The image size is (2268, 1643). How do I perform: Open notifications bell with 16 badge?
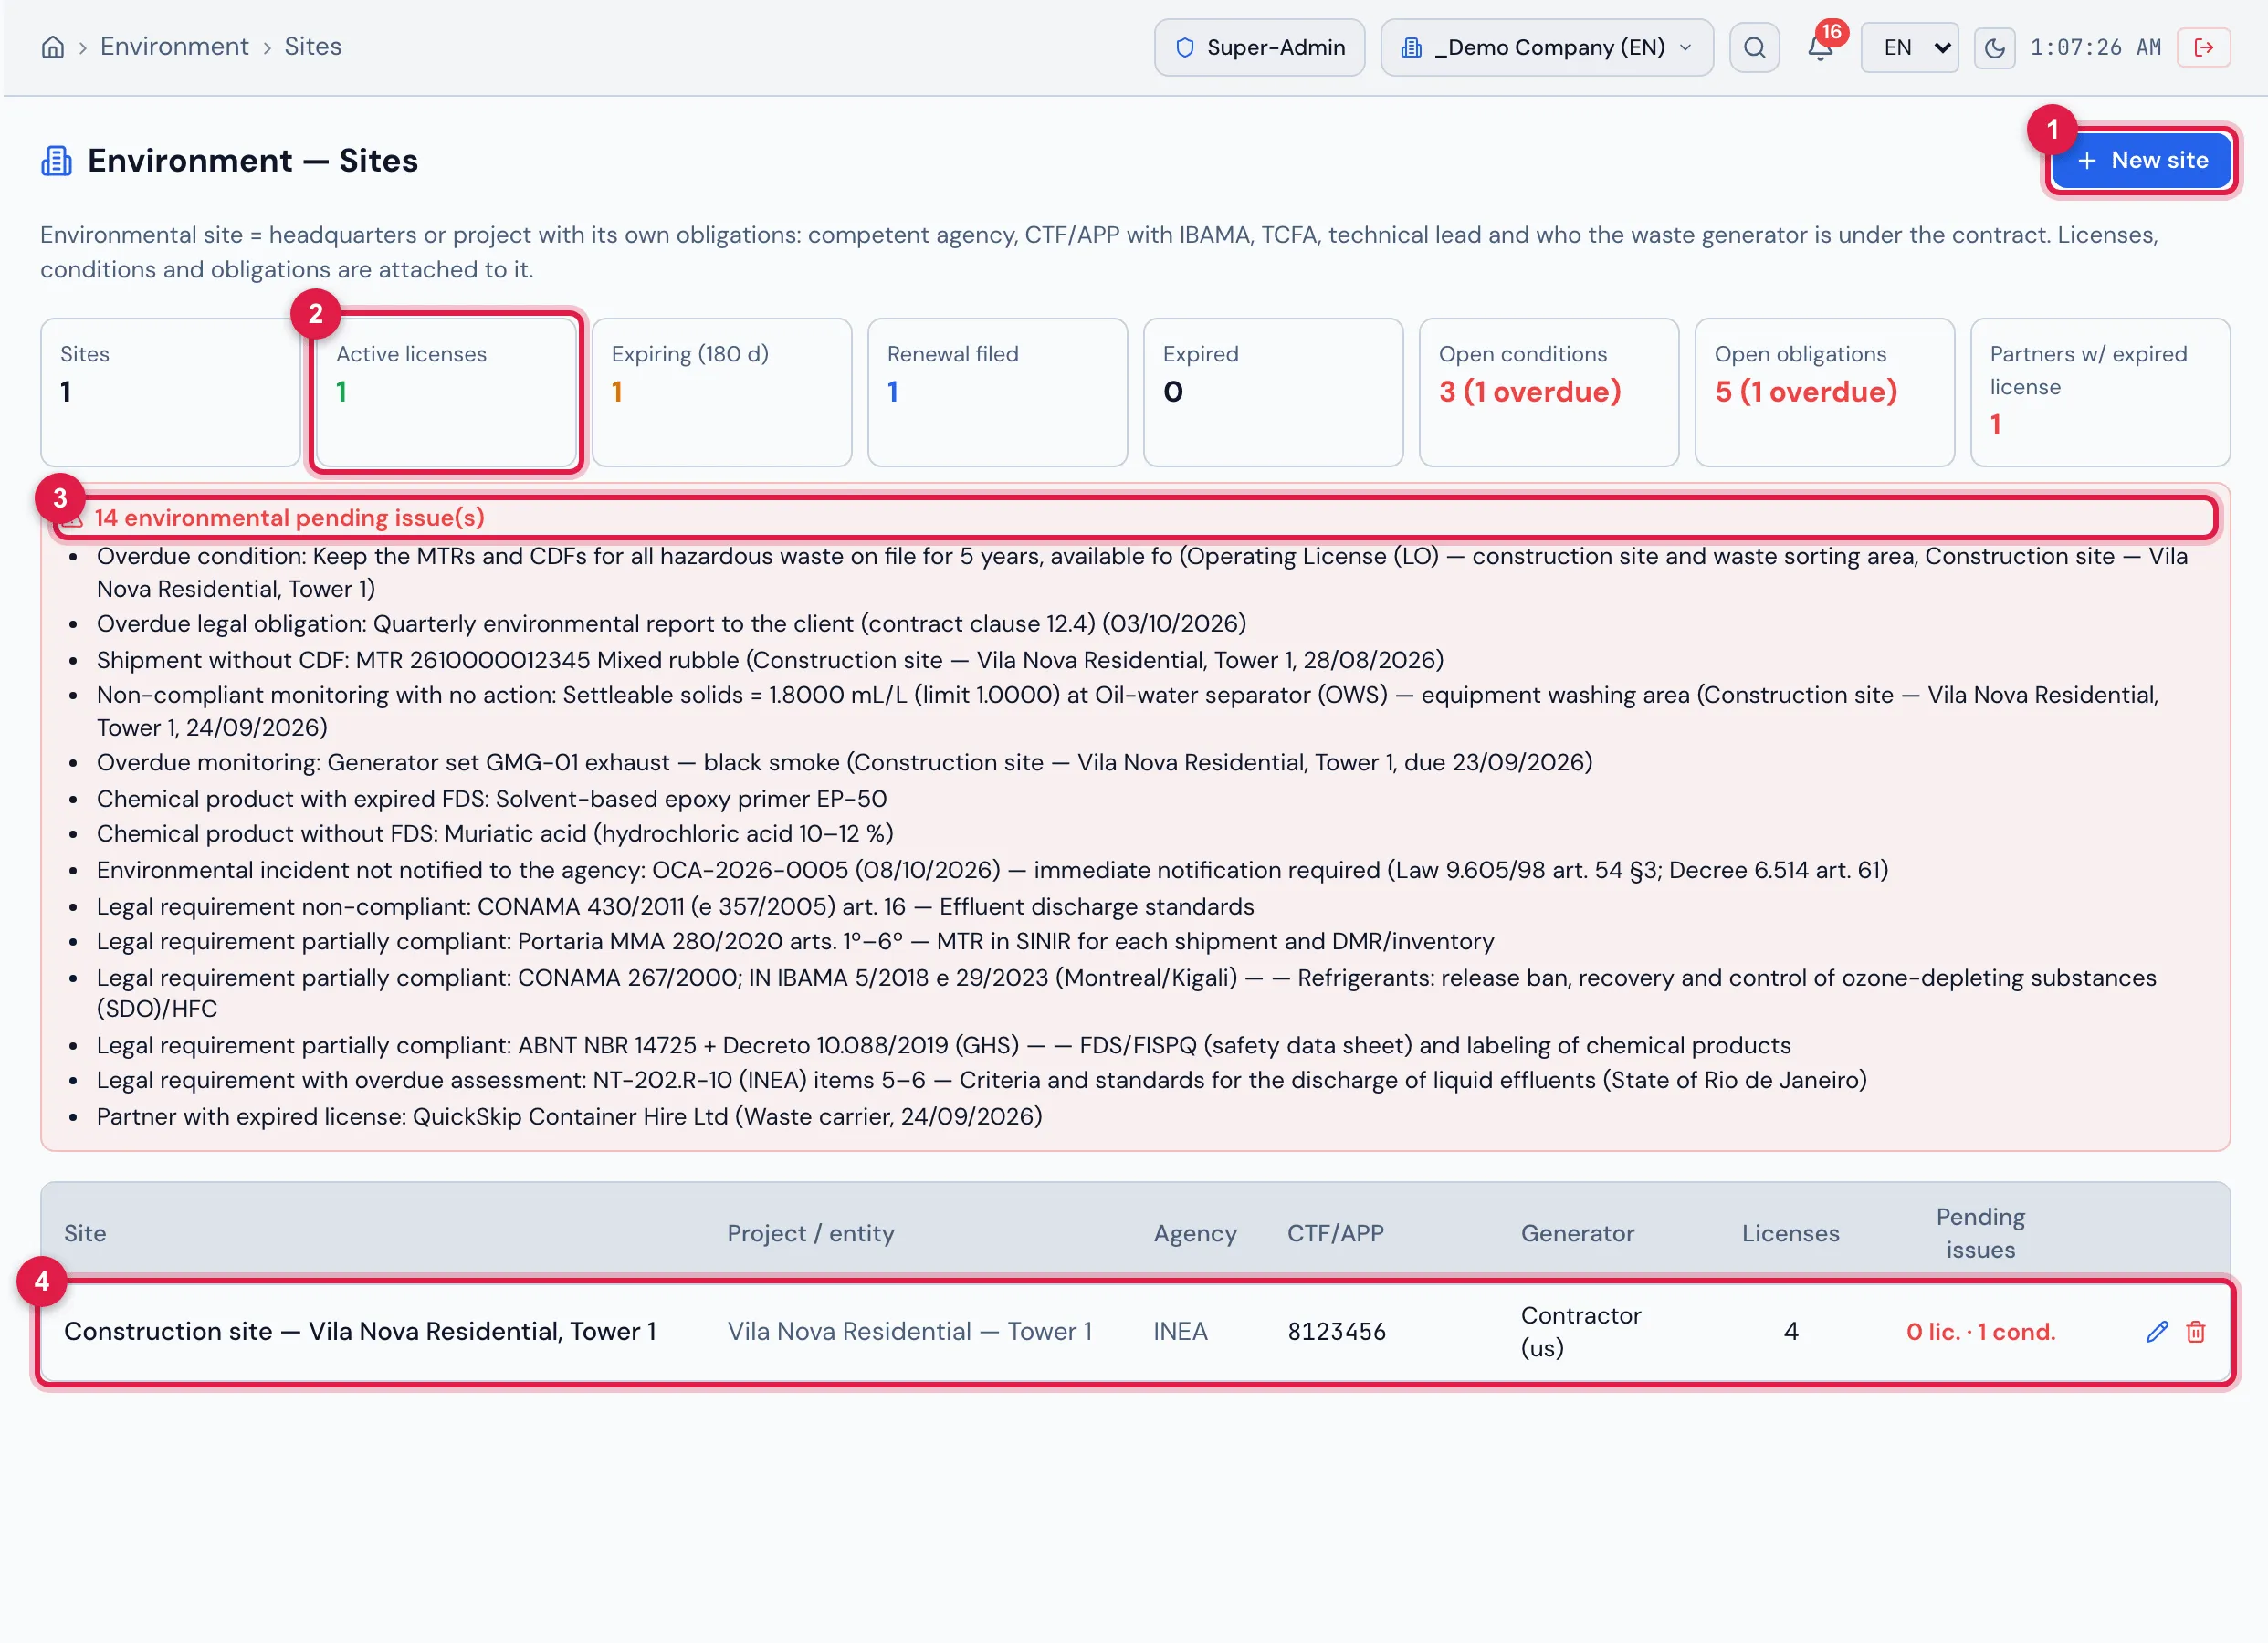coord(1820,47)
